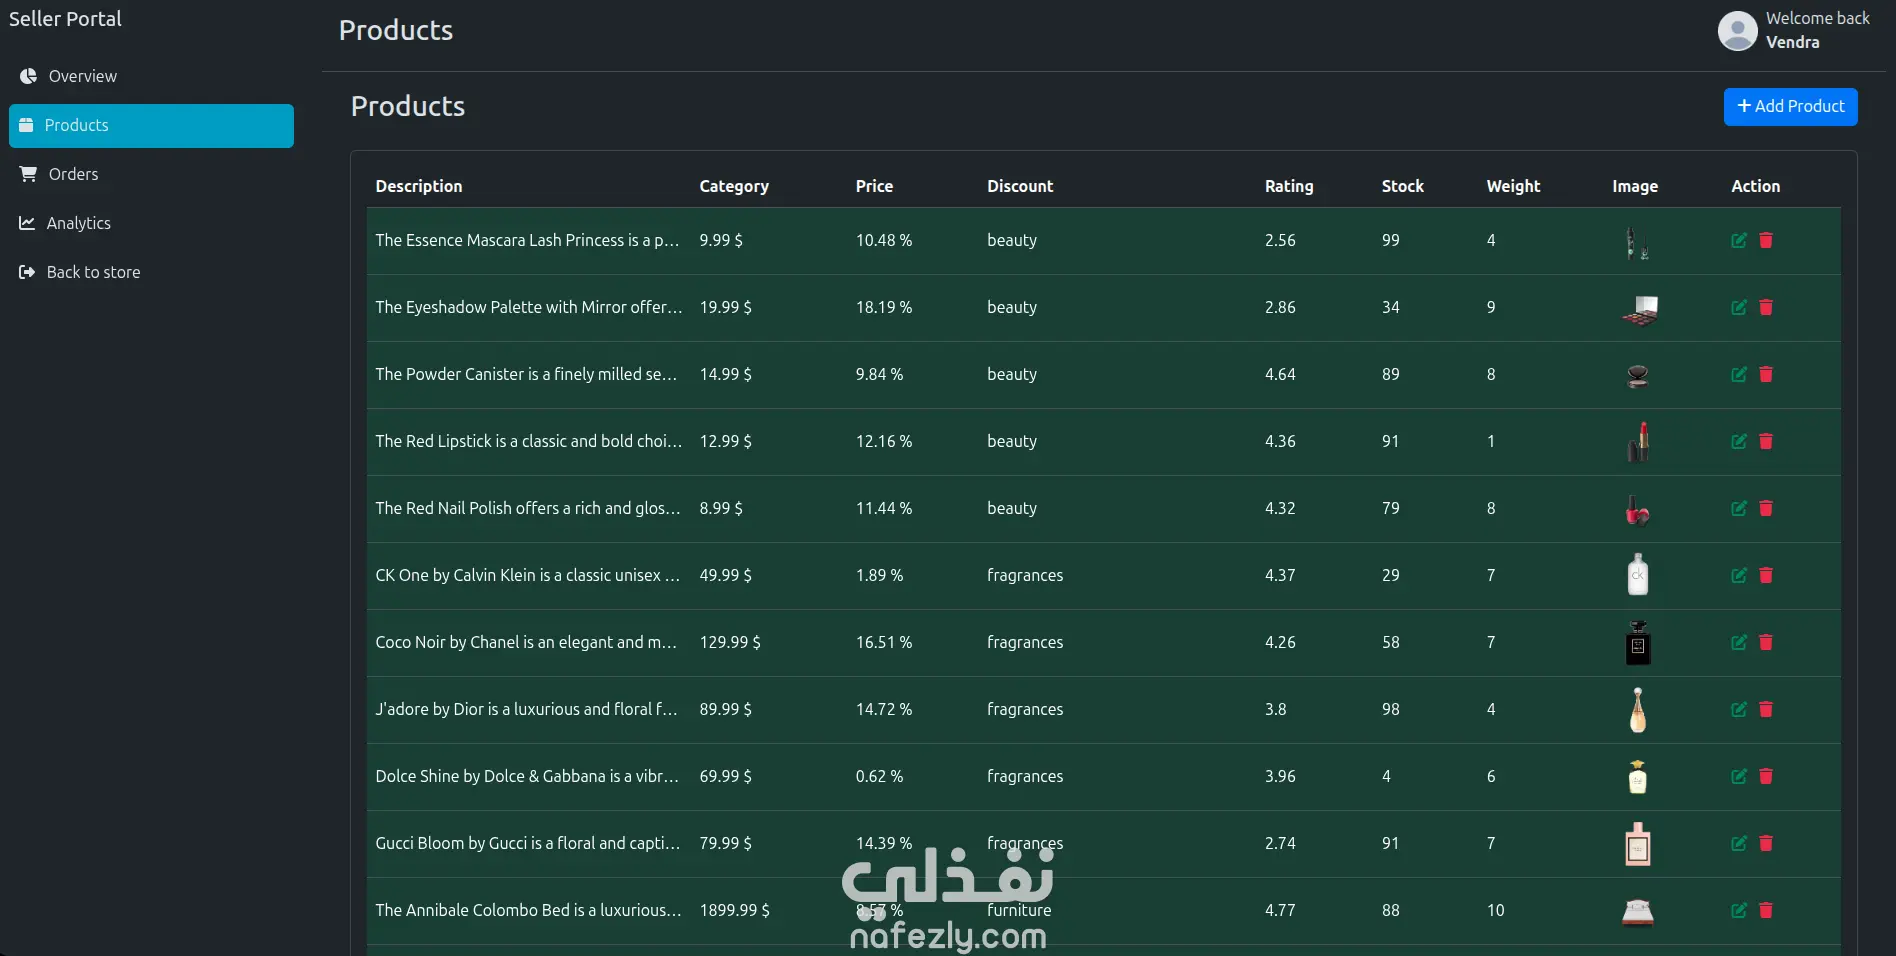Open the Dolce Shine bottle thumbnail
This screenshot has width=1896, height=956.
click(1637, 776)
